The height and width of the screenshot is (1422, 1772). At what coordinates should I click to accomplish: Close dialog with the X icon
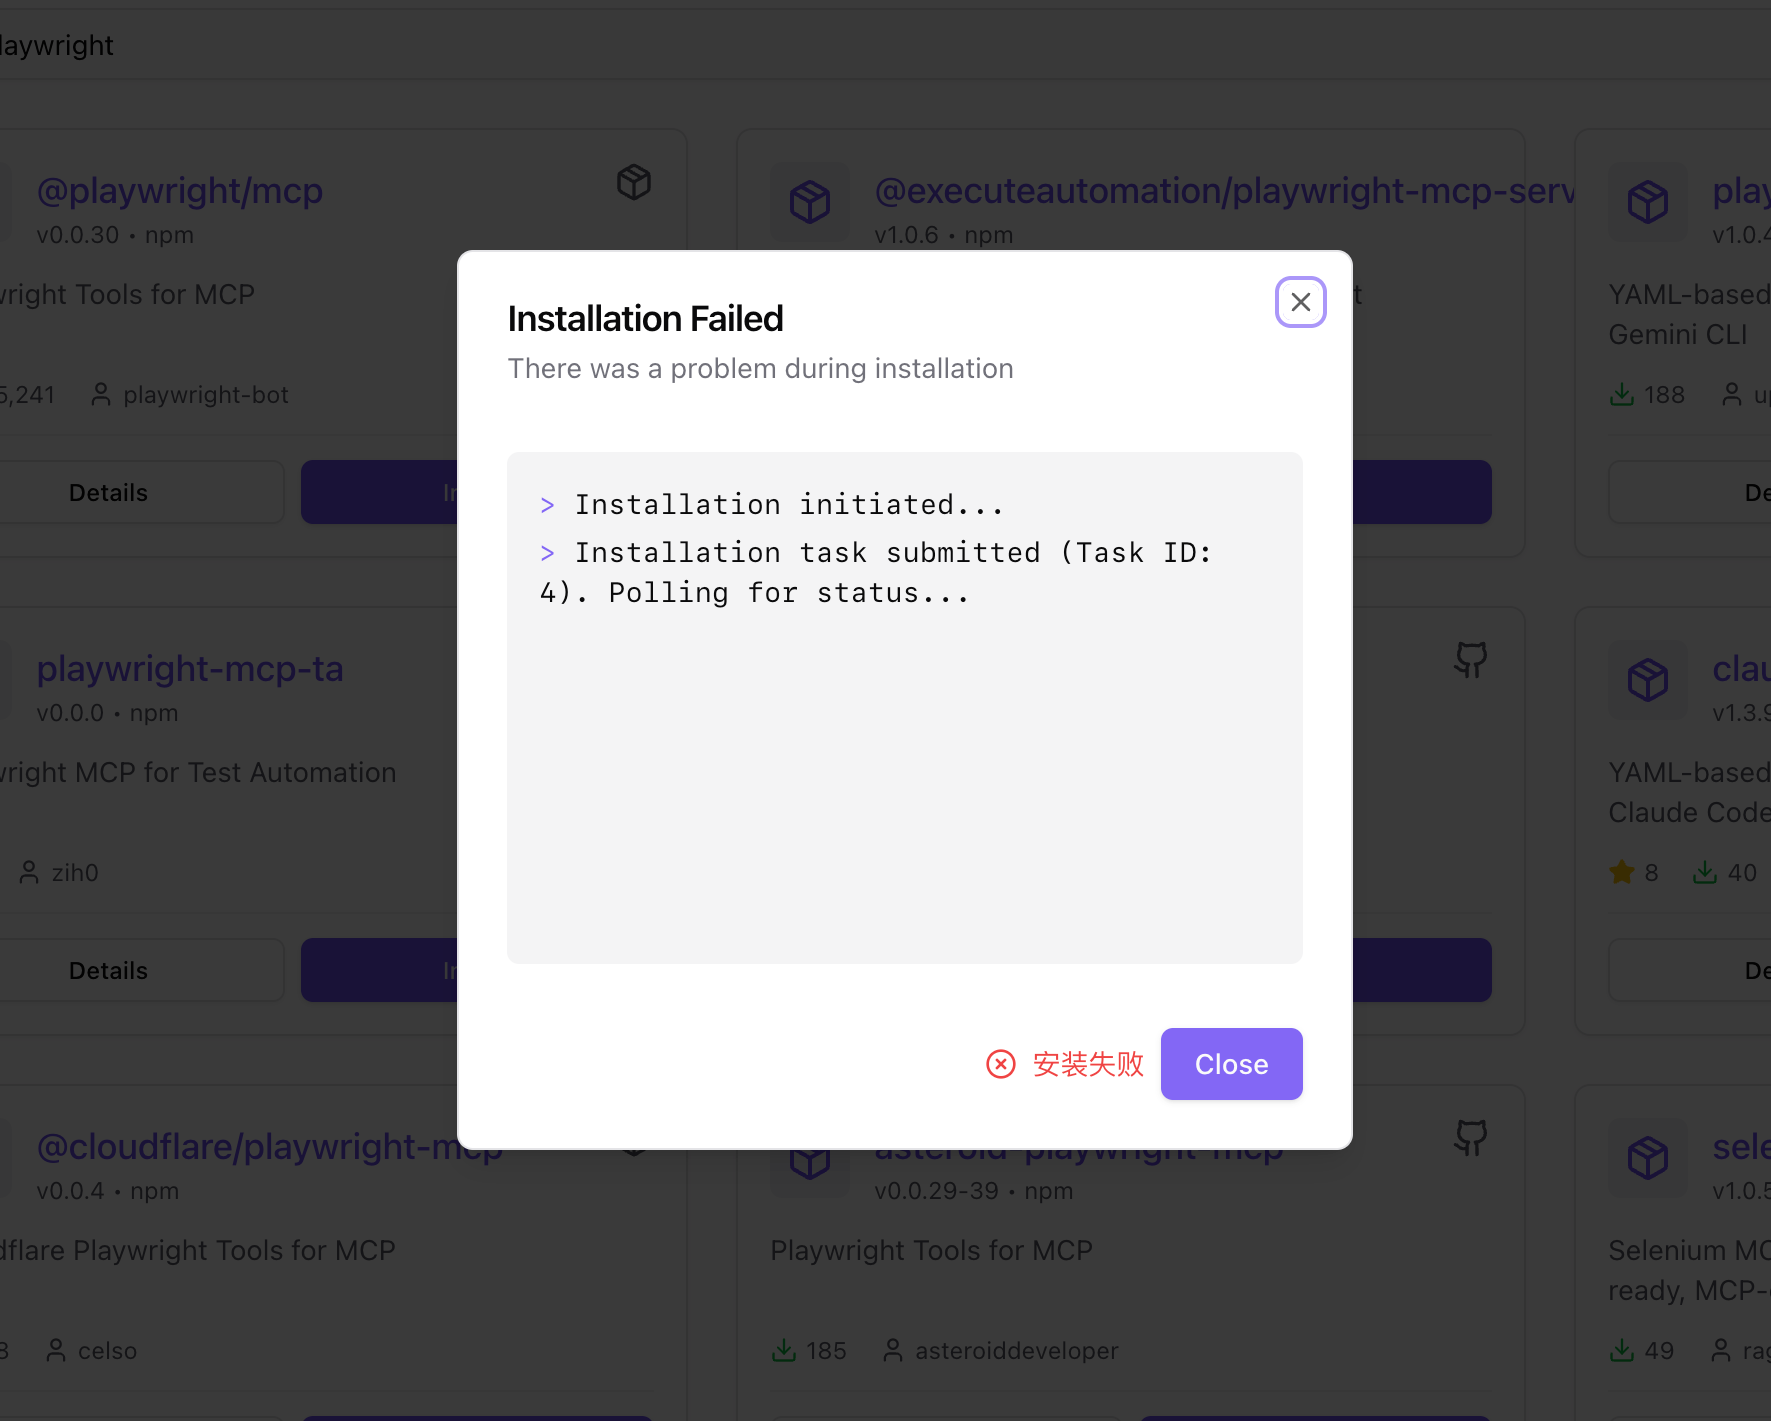coord(1300,302)
